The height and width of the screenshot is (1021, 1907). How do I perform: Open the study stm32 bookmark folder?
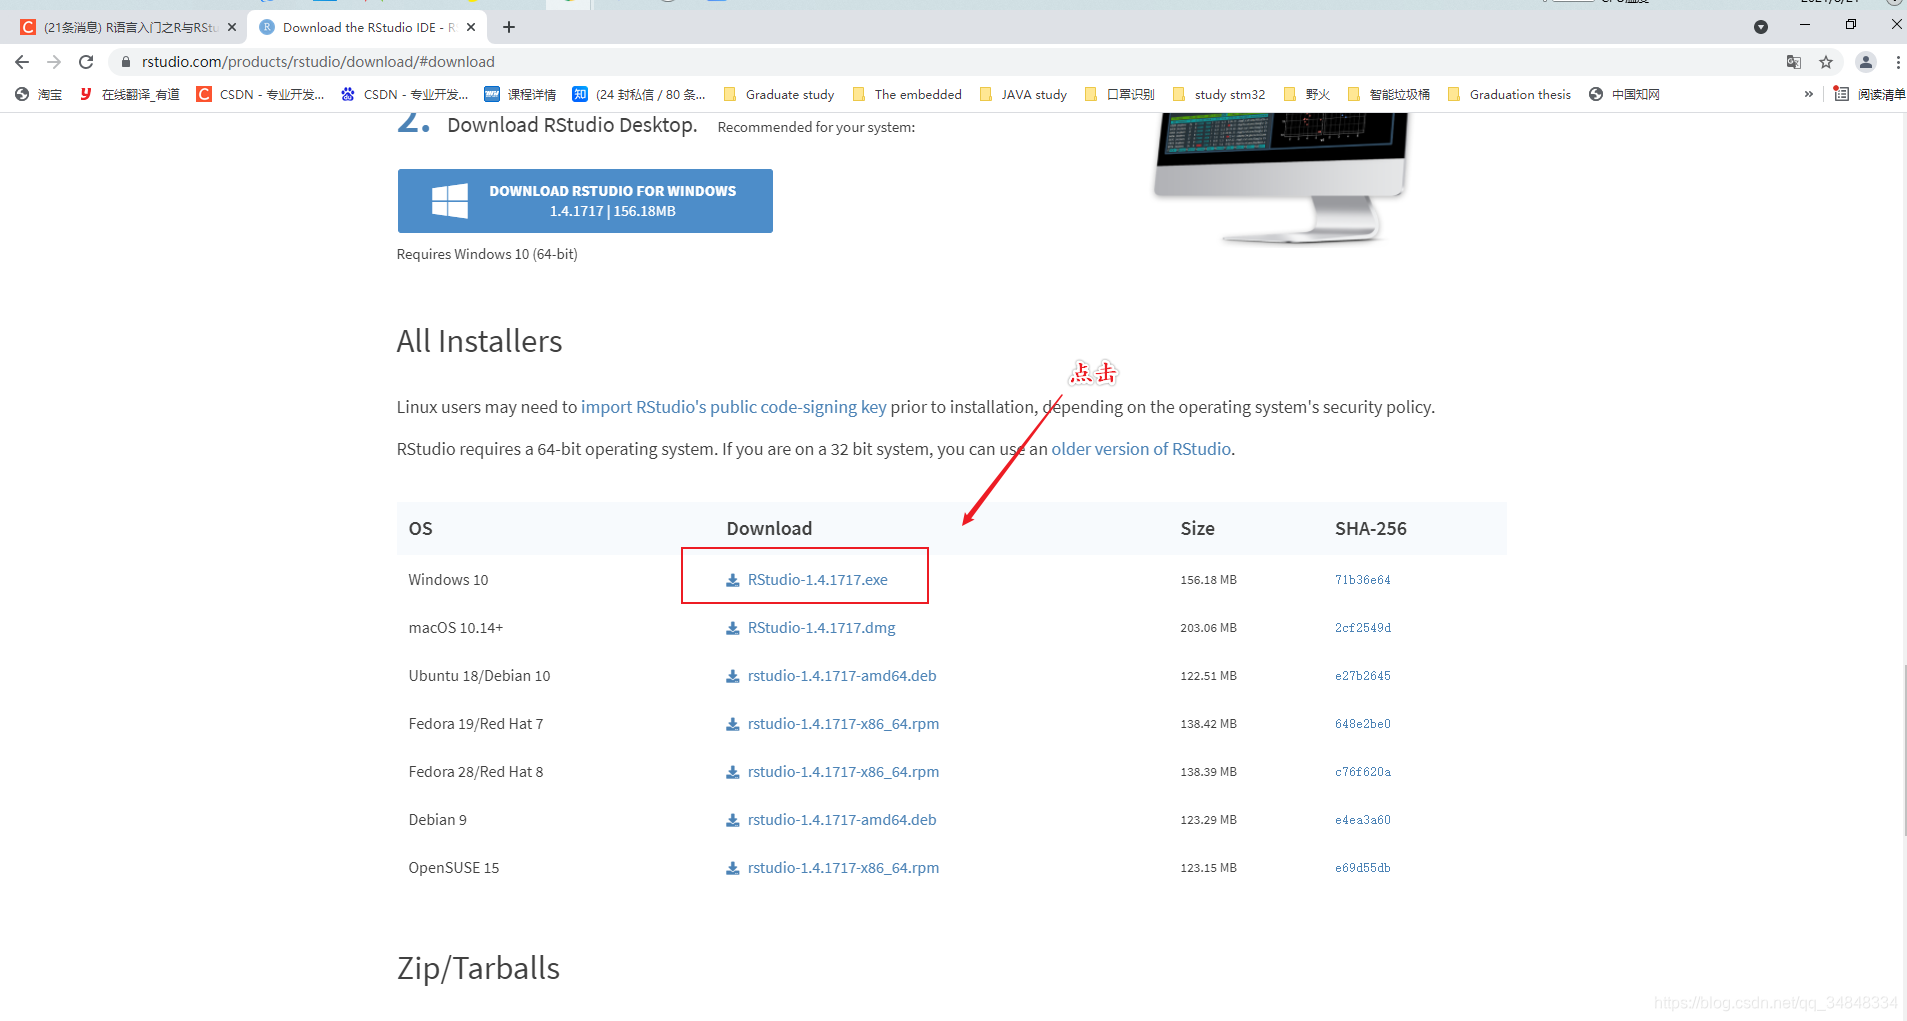pyautogui.click(x=1218, y=94)
